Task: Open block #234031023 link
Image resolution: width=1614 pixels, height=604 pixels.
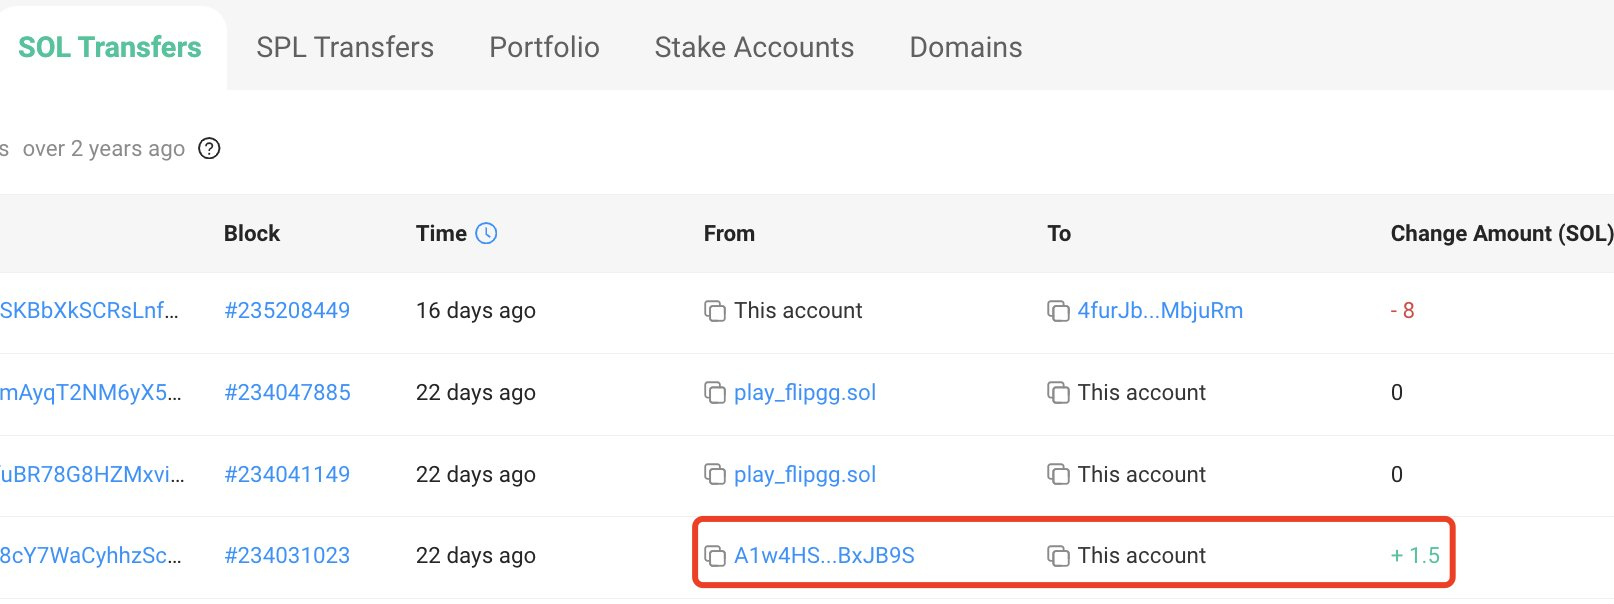Action: [287, 556]
